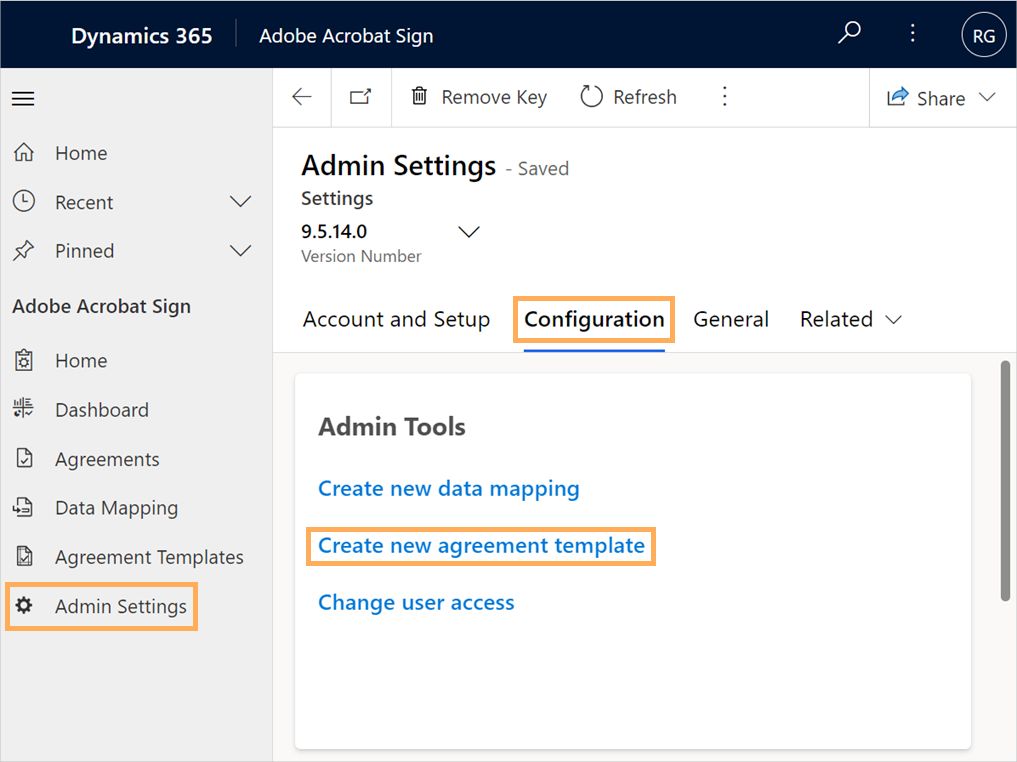
Task: Open record in new window icon
Action: tap(361, 97)
